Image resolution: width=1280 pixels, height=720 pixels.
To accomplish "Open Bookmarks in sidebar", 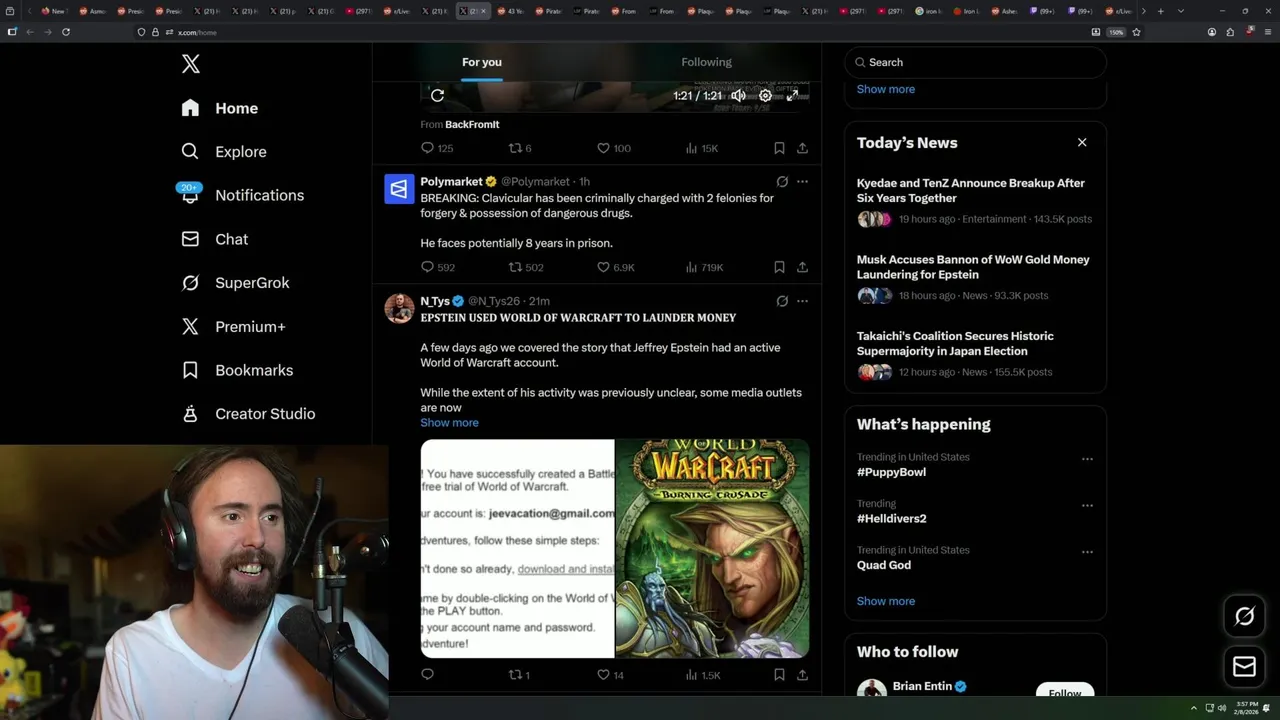I will coord(238,370).
